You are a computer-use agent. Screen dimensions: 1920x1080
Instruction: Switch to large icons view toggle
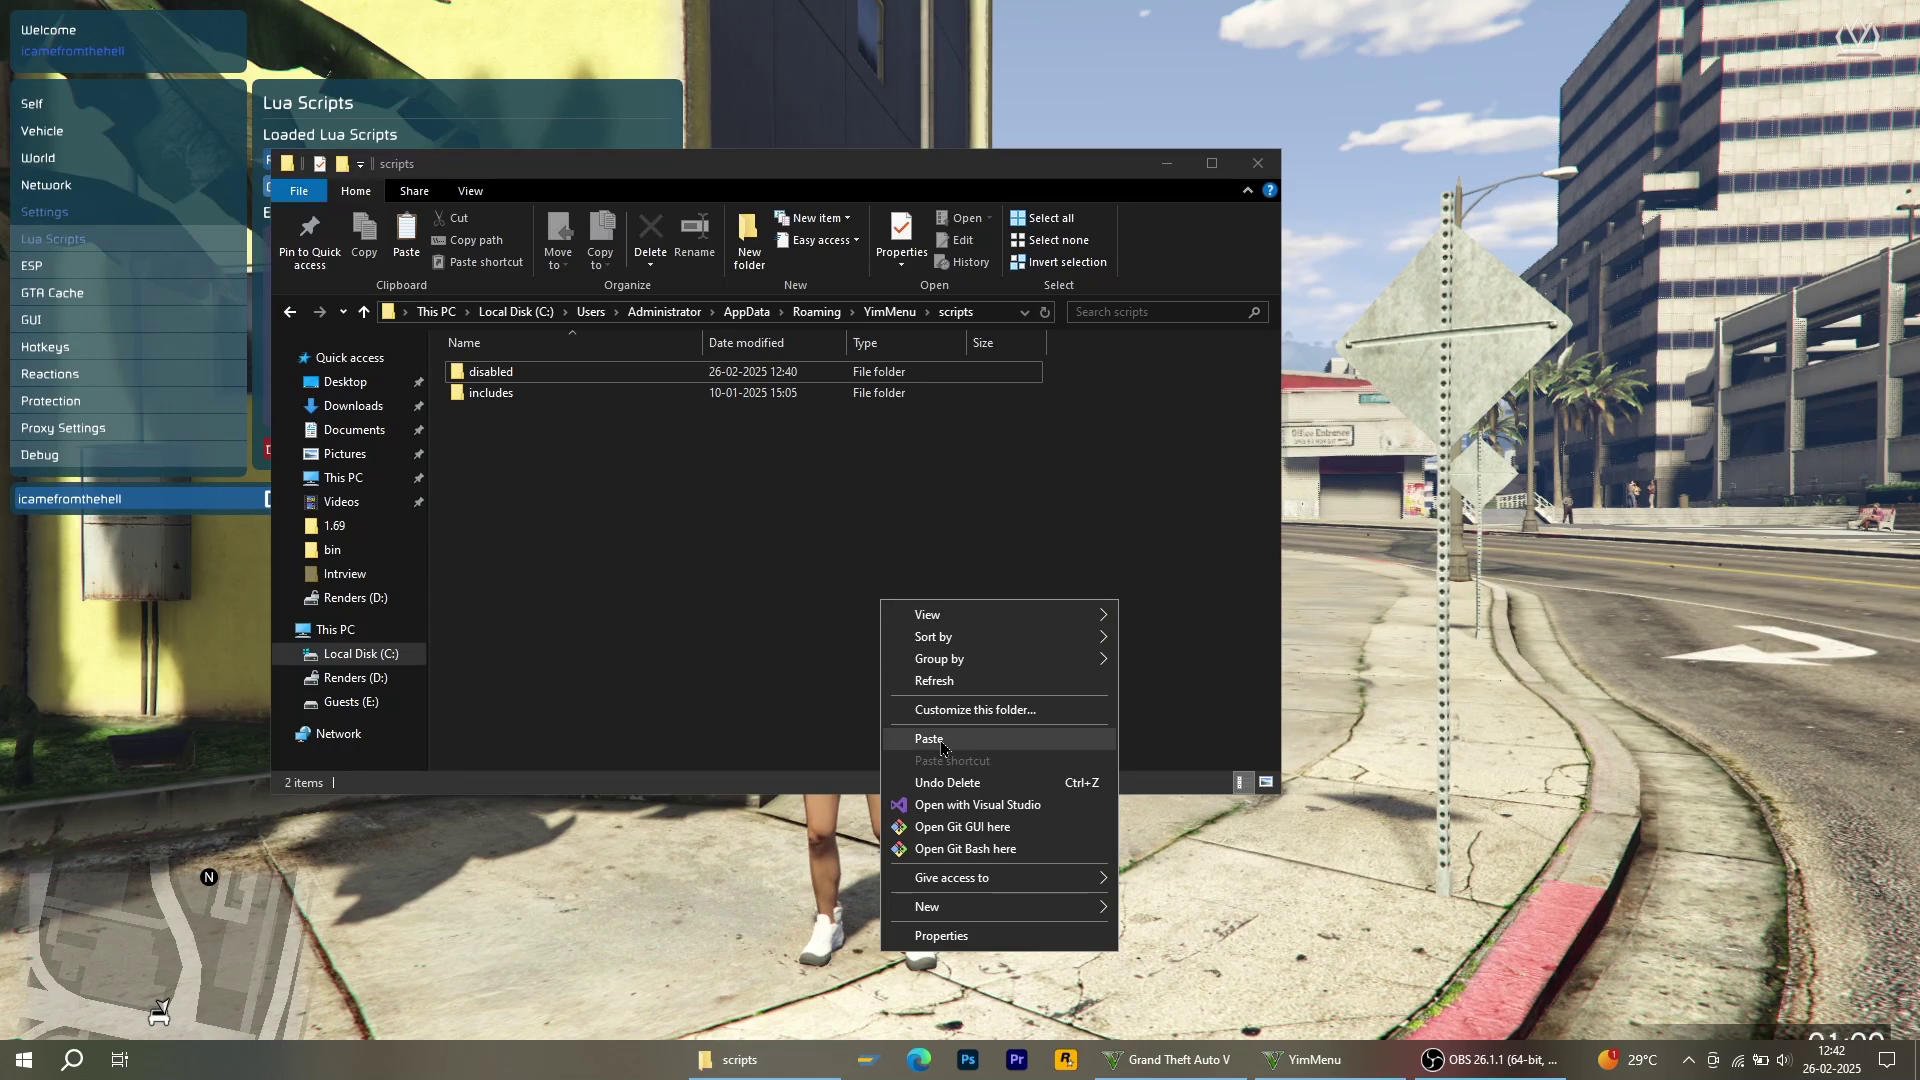tap(1266, 783)
